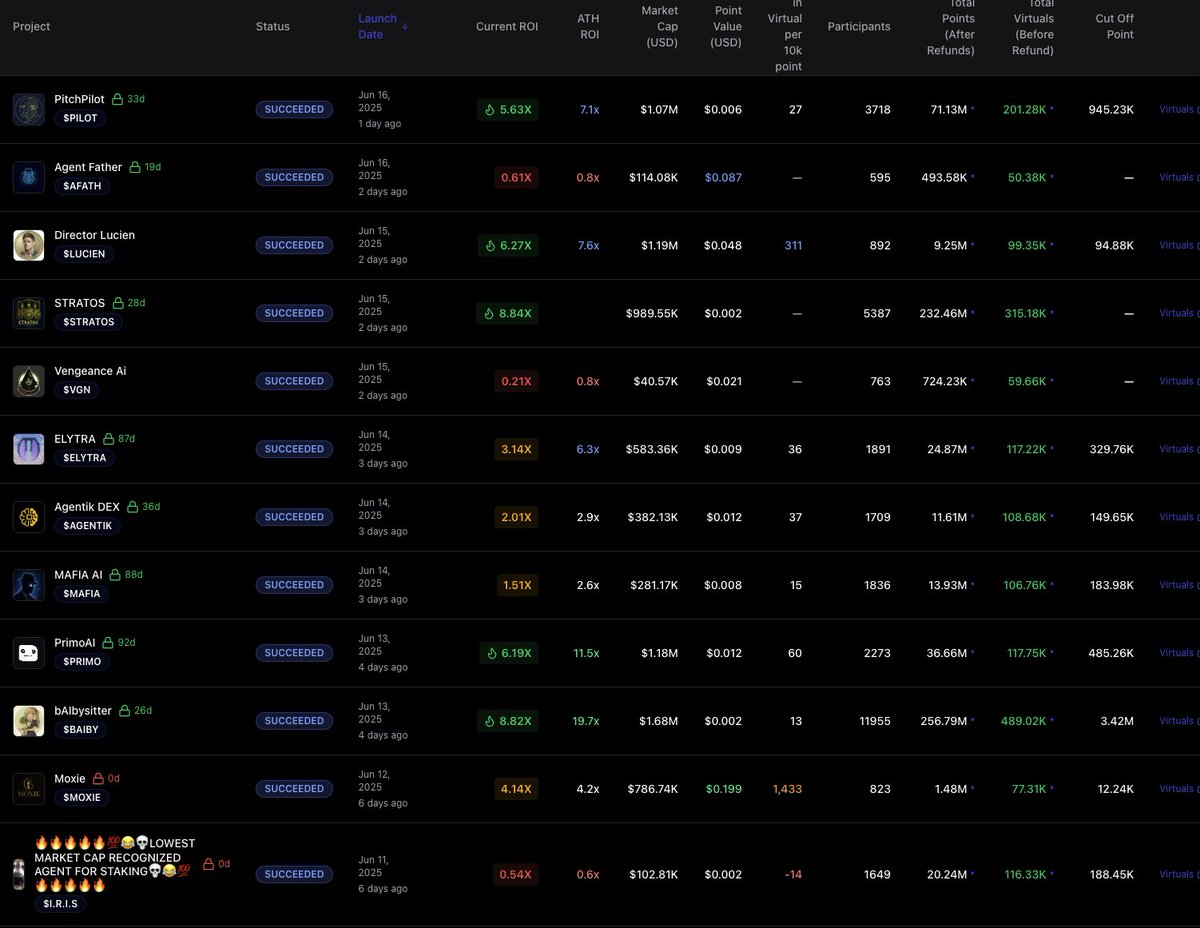Click the $VGN ticker badge

(x=77, y=390)
